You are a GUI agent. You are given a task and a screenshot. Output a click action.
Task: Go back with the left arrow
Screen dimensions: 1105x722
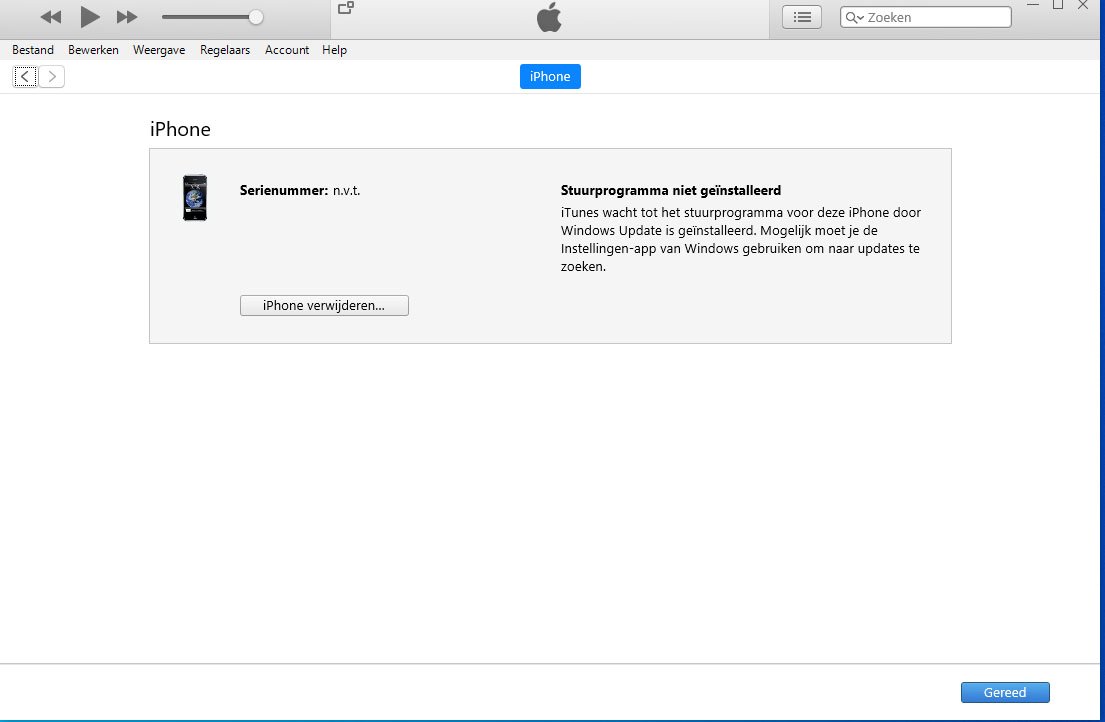pyautogui.click(x=25, y=77)
